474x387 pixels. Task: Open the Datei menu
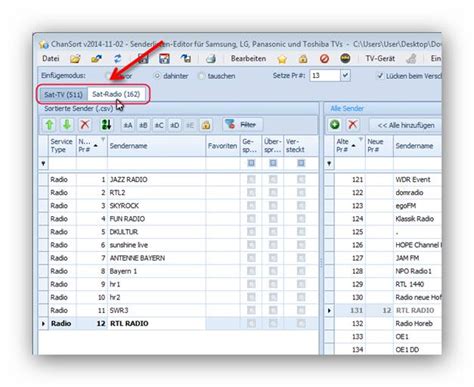51,59
